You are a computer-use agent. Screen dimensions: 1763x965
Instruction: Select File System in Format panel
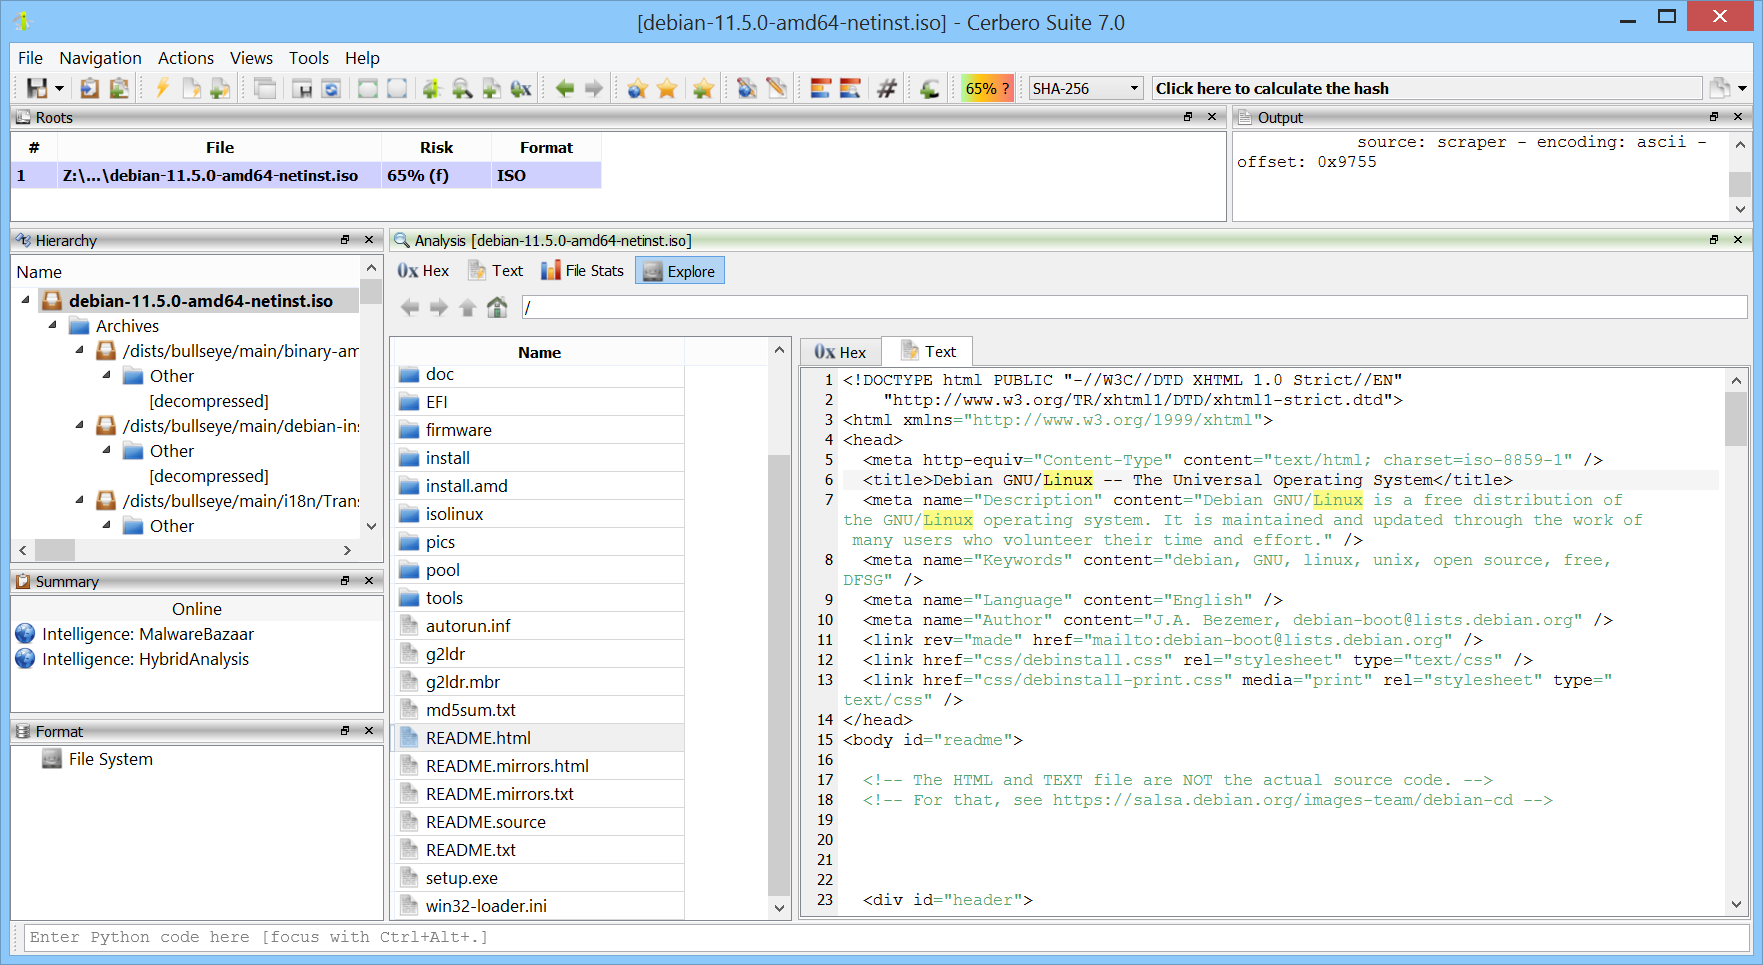click(111, 759)
